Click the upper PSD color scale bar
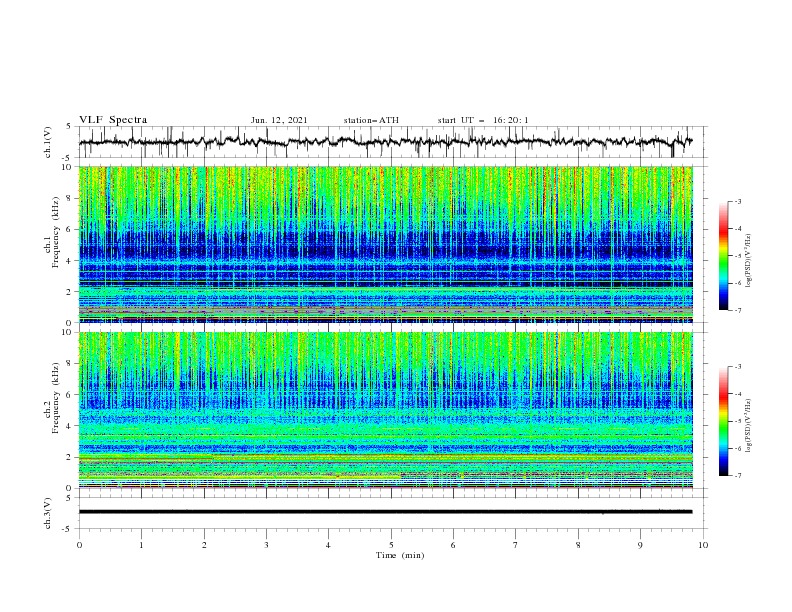This screenshot has height=612, width=792. [x=723, y=256]
